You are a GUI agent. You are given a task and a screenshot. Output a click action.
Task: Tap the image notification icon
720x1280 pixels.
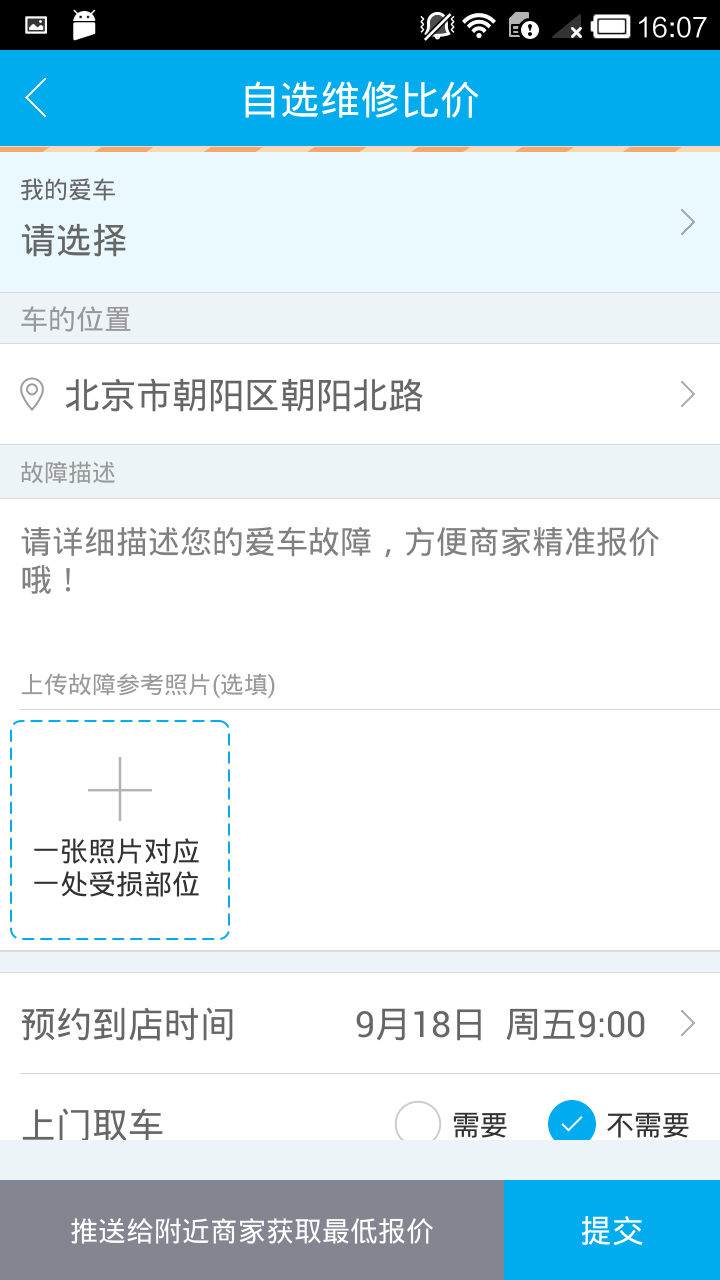click(x=36, y=26)
